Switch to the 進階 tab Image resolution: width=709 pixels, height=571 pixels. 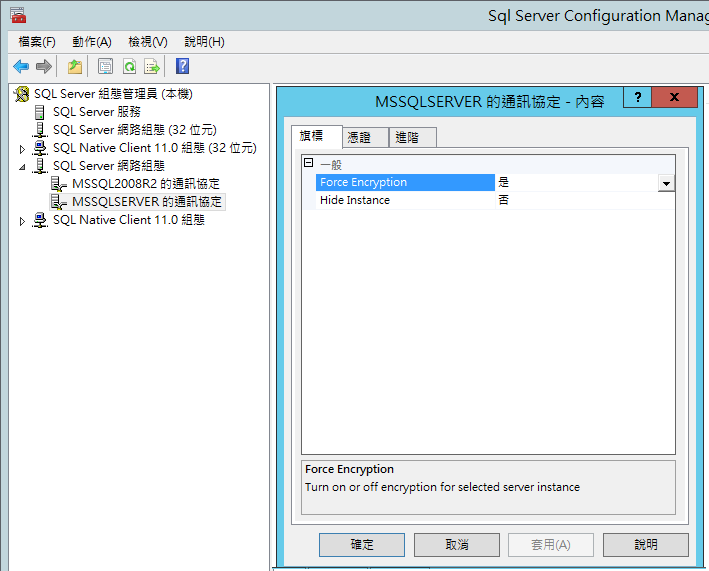[x=413, y=137]
